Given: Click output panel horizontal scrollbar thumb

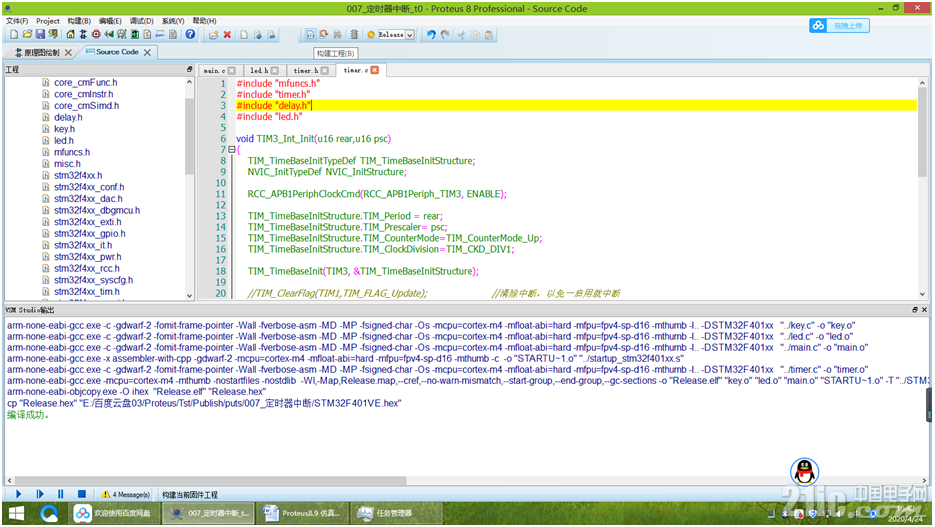Looking at the screenshot, I should tap(210, 480).
